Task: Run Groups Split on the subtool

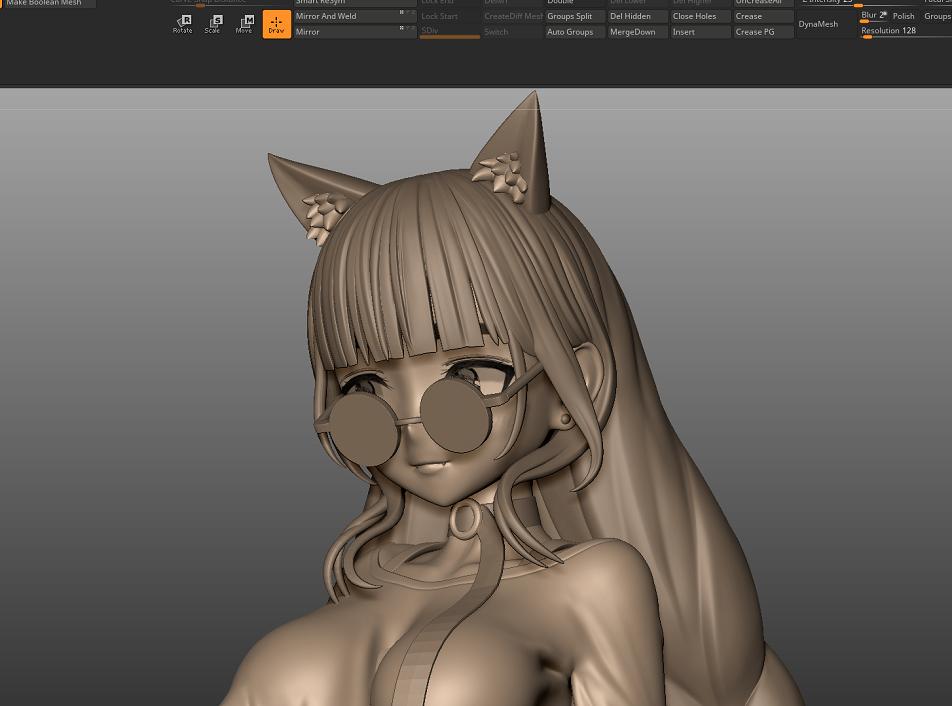Action: 574,16
